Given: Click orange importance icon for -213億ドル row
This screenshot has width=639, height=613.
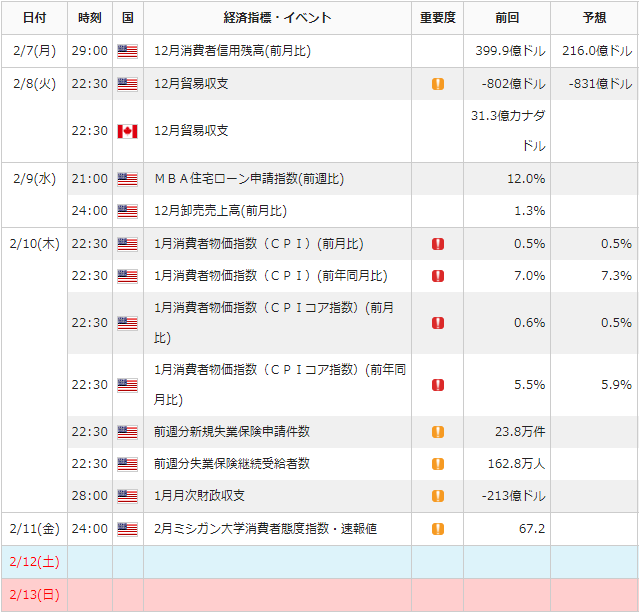Looking at the screenshot, I should pyautogui.click(x=438, y=496).
